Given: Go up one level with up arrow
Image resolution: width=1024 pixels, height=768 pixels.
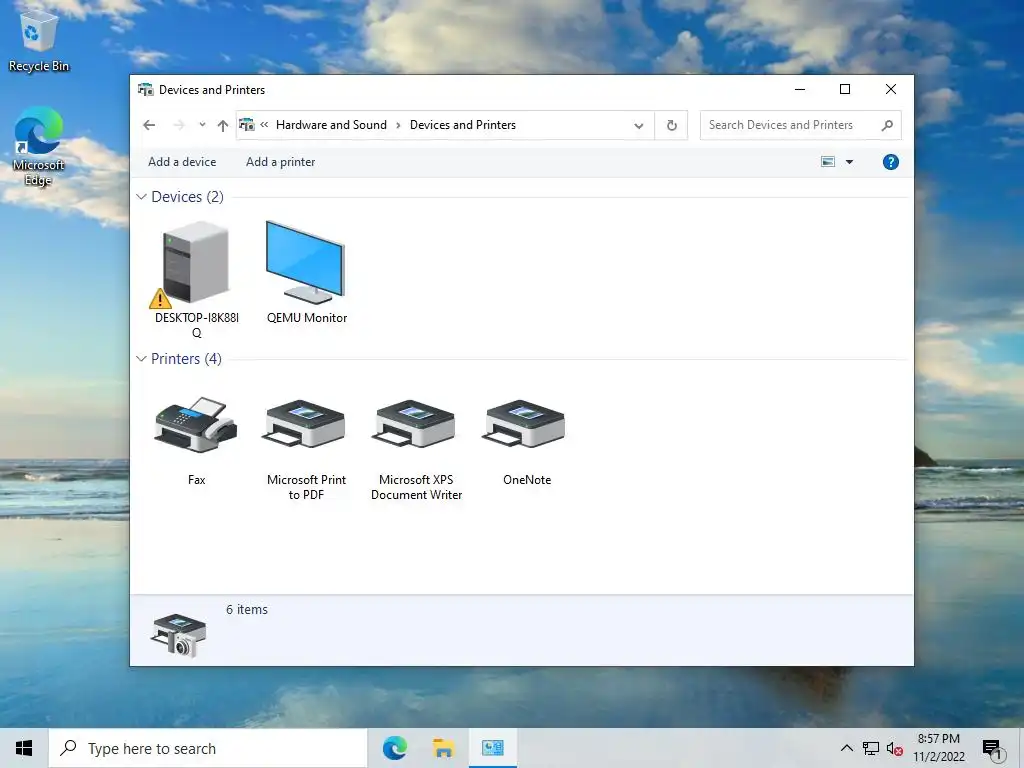Looking at the screenshot, I should [x=223, y=125].
